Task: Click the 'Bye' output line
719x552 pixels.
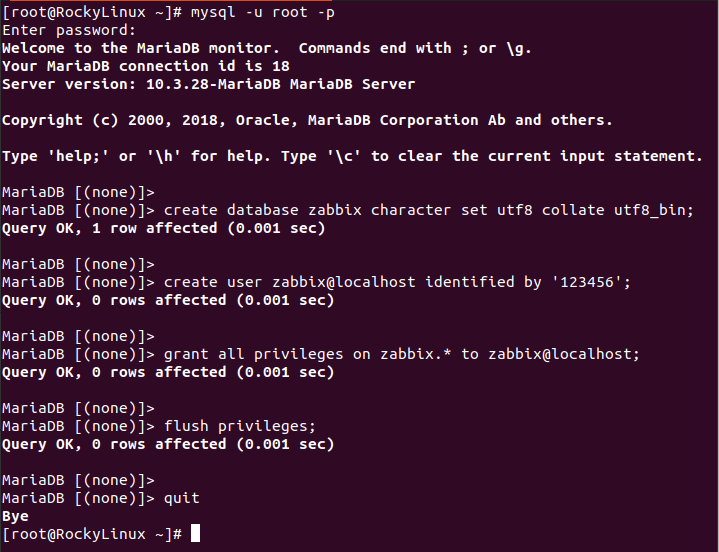Action: coord(15,516)
